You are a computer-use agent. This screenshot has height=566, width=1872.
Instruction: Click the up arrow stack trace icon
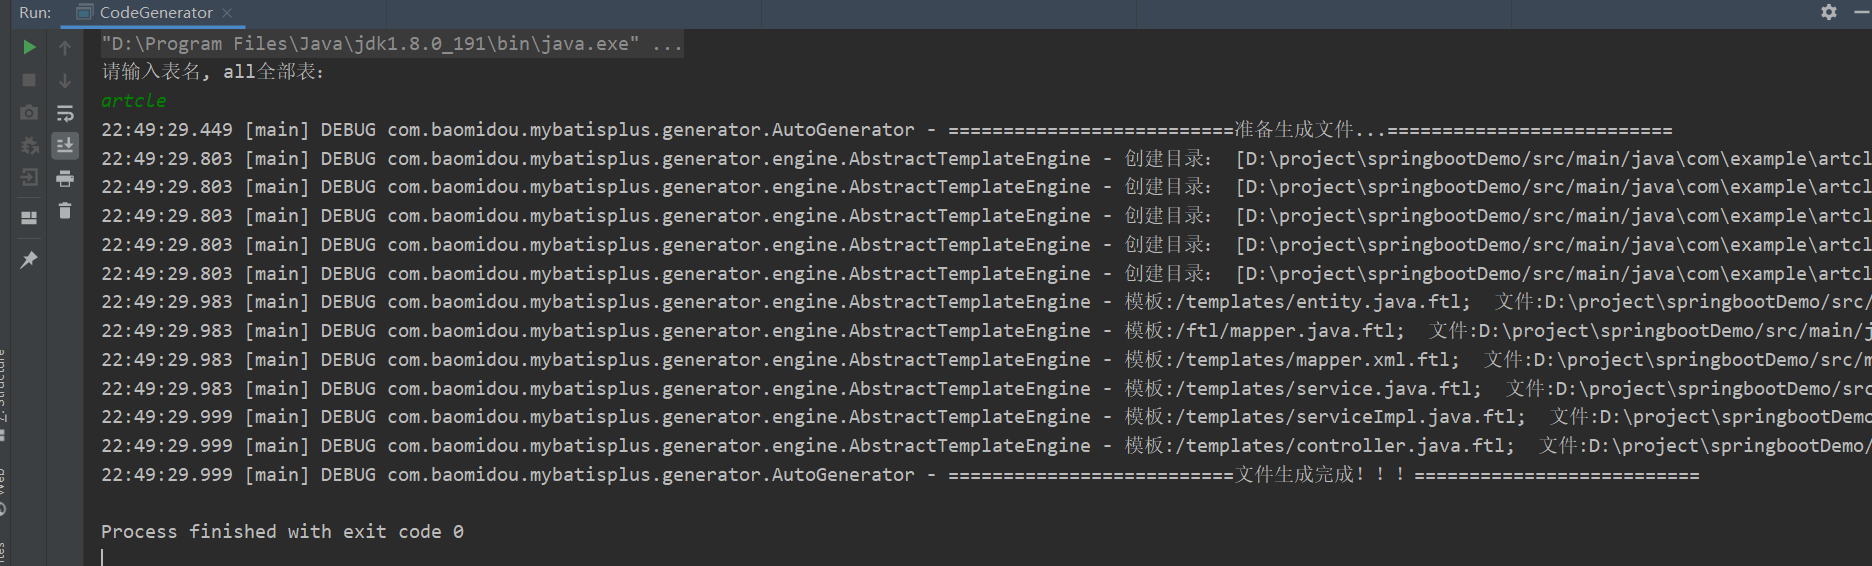point(65,47)
